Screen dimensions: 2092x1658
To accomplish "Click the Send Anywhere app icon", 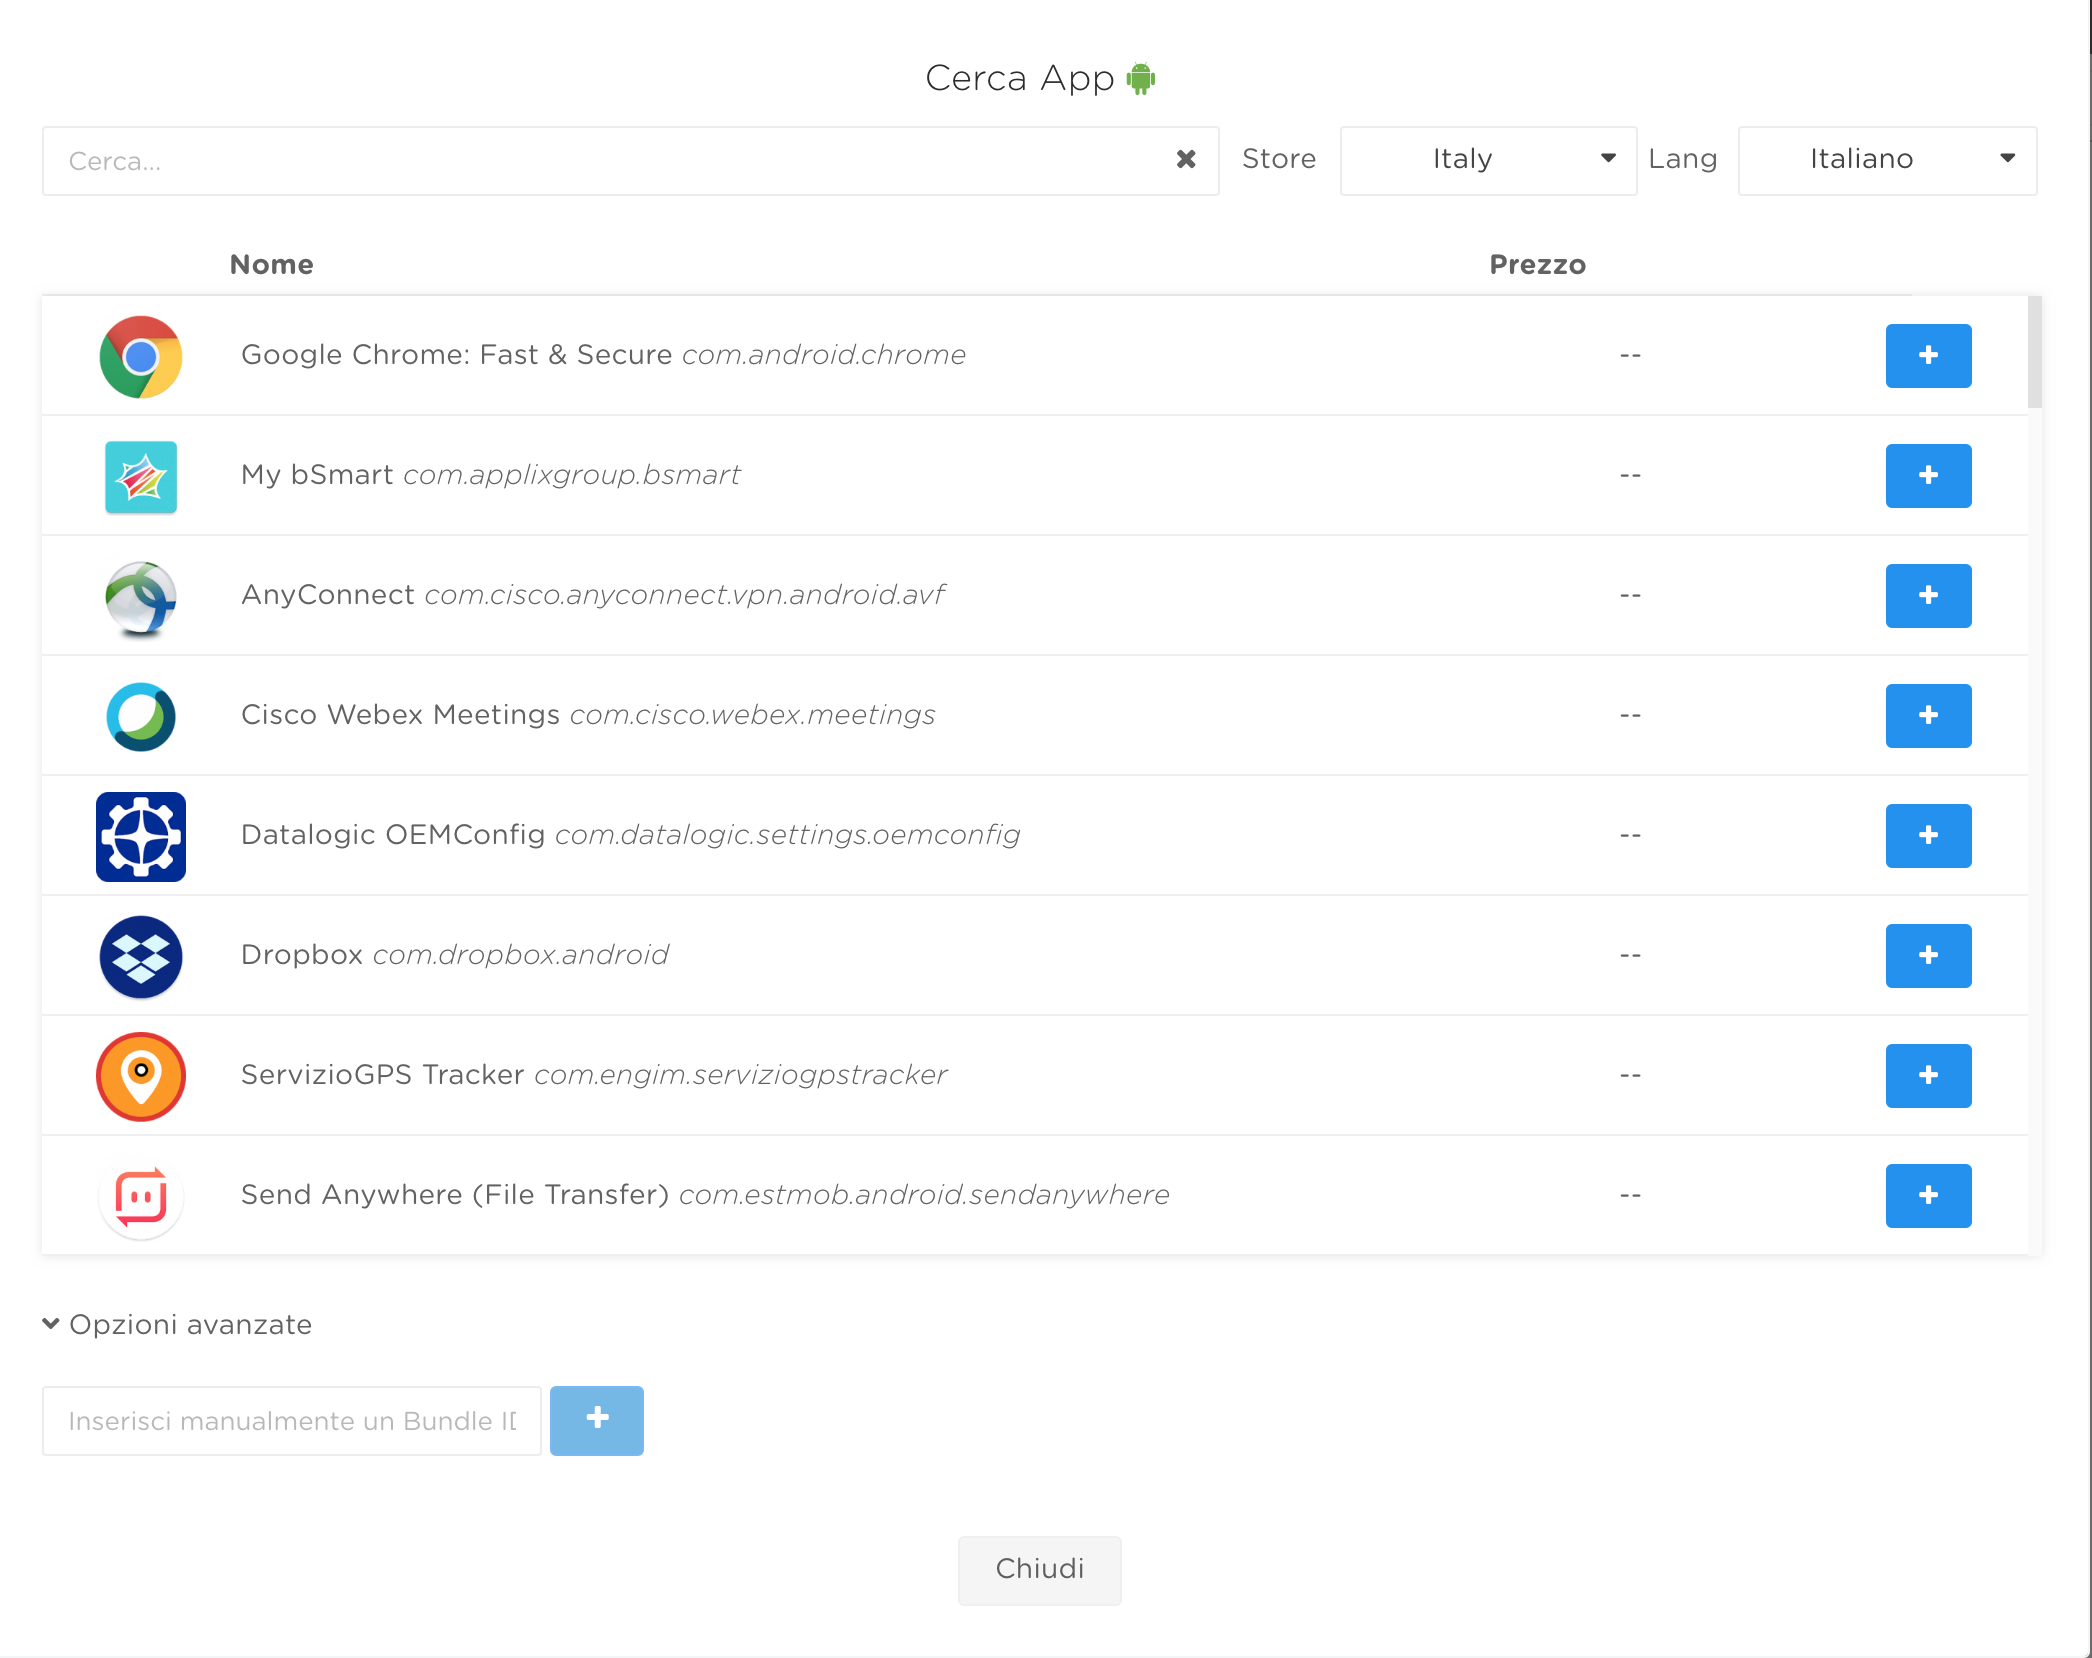I will (x=141, y=1197).
